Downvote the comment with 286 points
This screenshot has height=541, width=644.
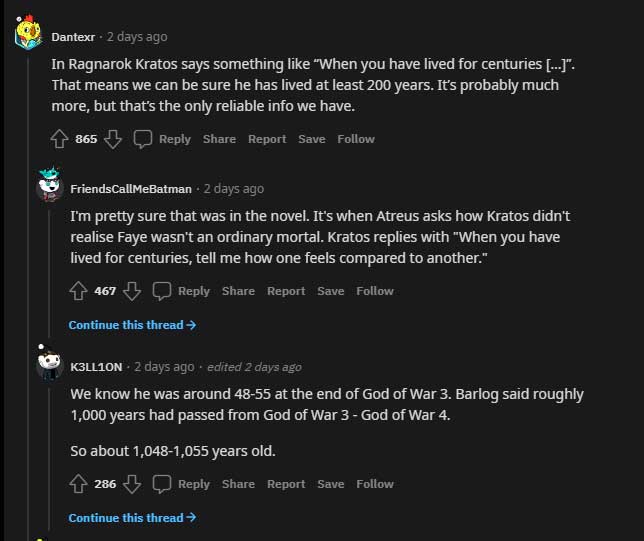pos(132,484)
